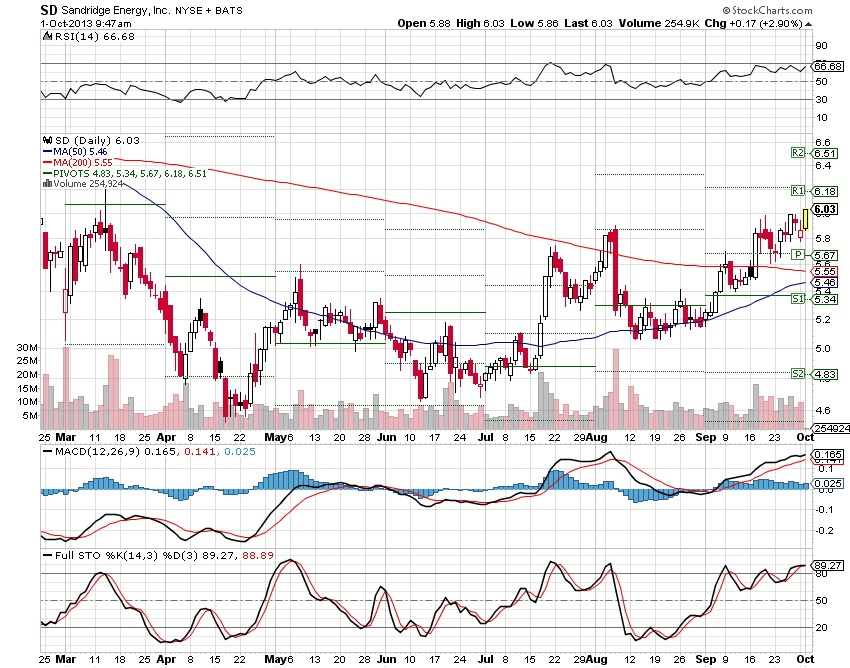Click the 6.51 price axis label
Viewport: 850px width, 668px height.
(x=825, y=153)
